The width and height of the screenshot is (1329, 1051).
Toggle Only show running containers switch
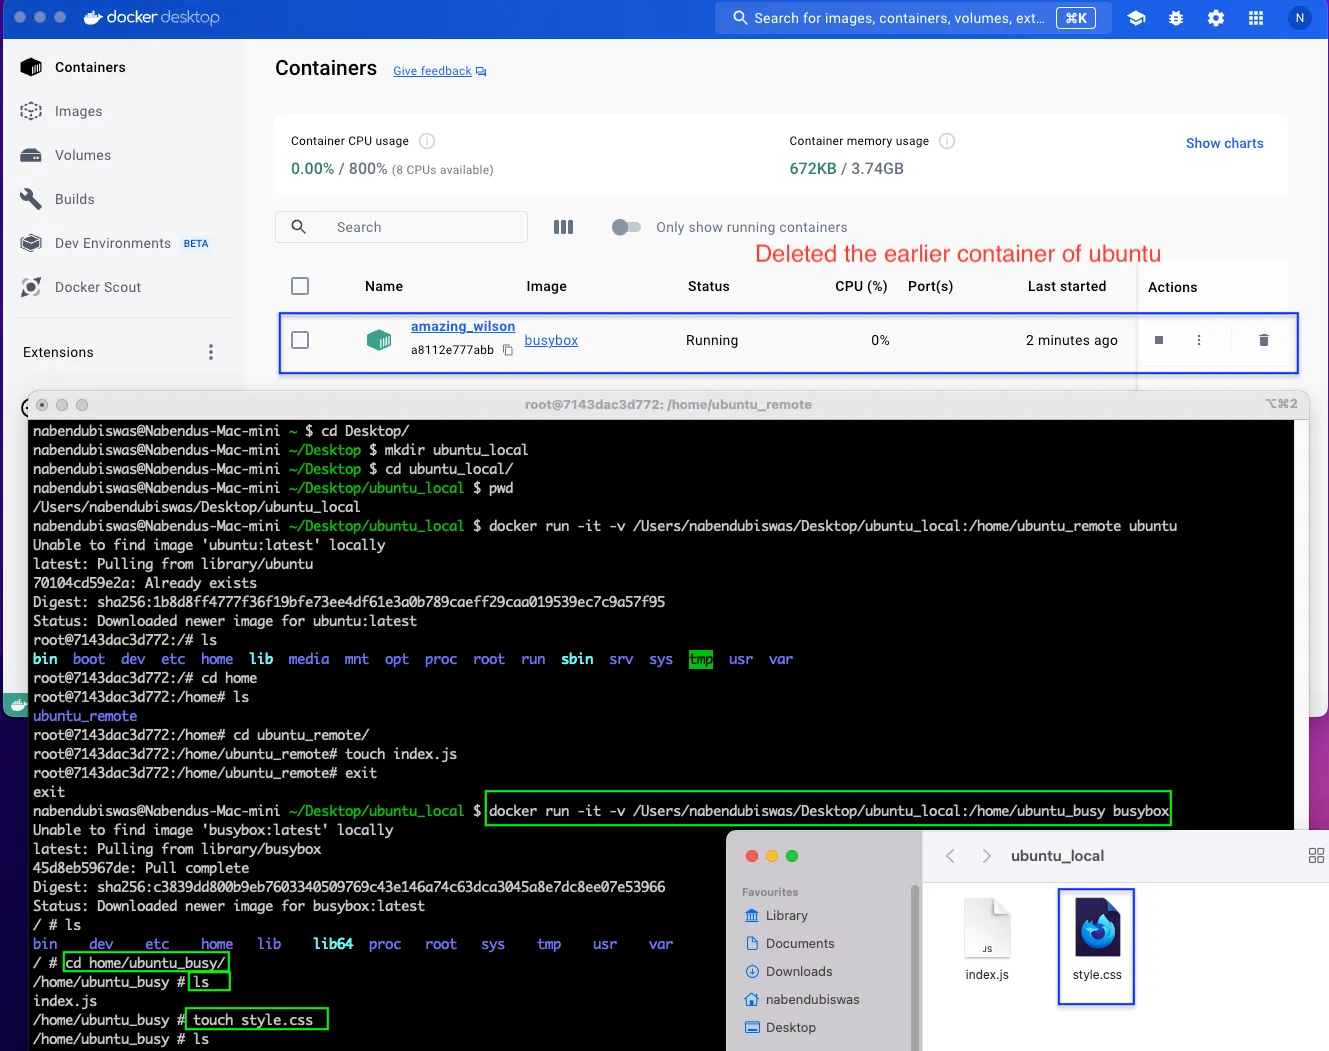coord(626,227)
